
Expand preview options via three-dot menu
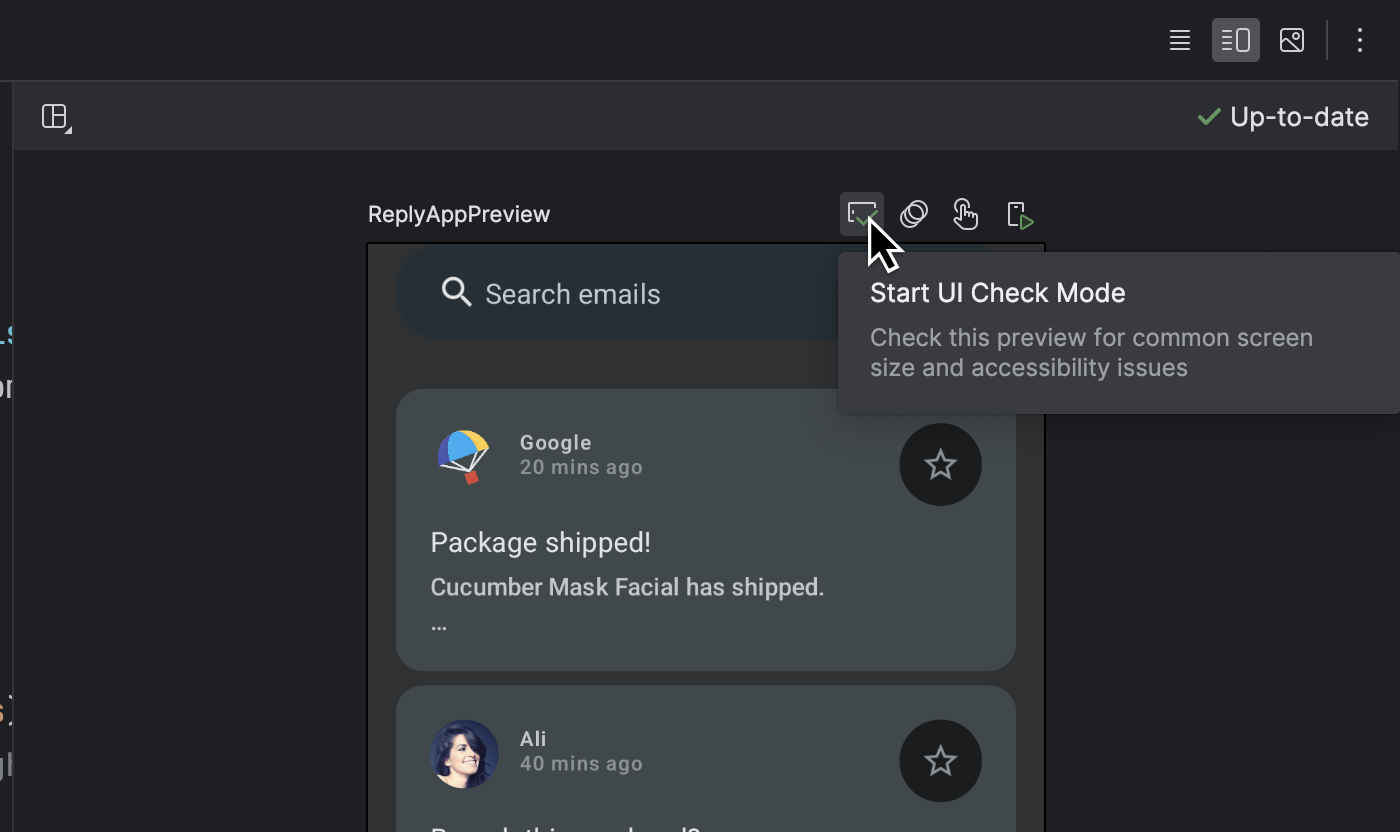pos(1359,40)
